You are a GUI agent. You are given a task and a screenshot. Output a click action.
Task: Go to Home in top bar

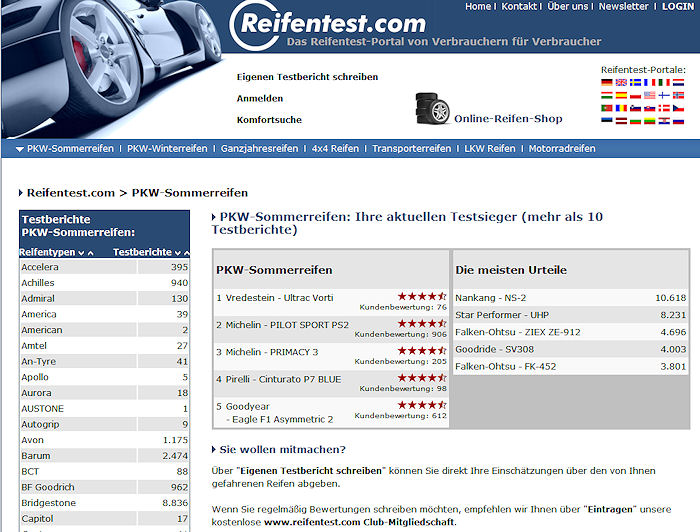click(478, 6)
